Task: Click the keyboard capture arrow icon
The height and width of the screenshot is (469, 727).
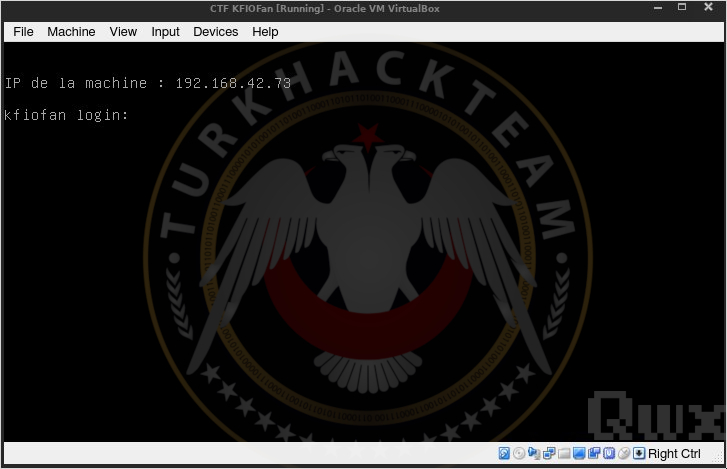Action: pos(639,453)
